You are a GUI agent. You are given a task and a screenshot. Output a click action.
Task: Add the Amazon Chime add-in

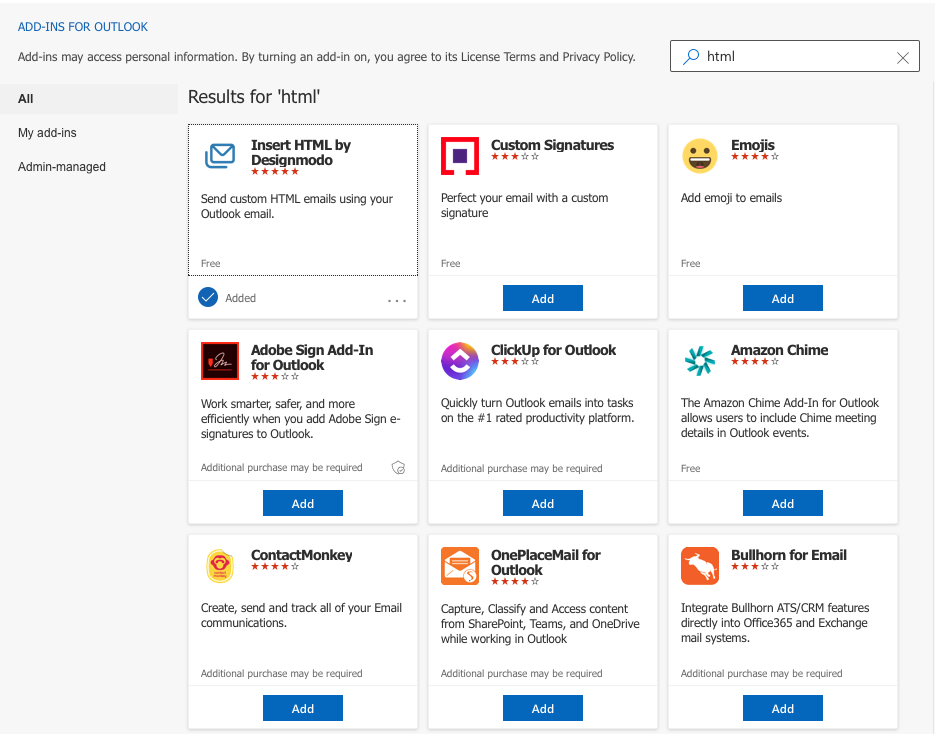782,503
